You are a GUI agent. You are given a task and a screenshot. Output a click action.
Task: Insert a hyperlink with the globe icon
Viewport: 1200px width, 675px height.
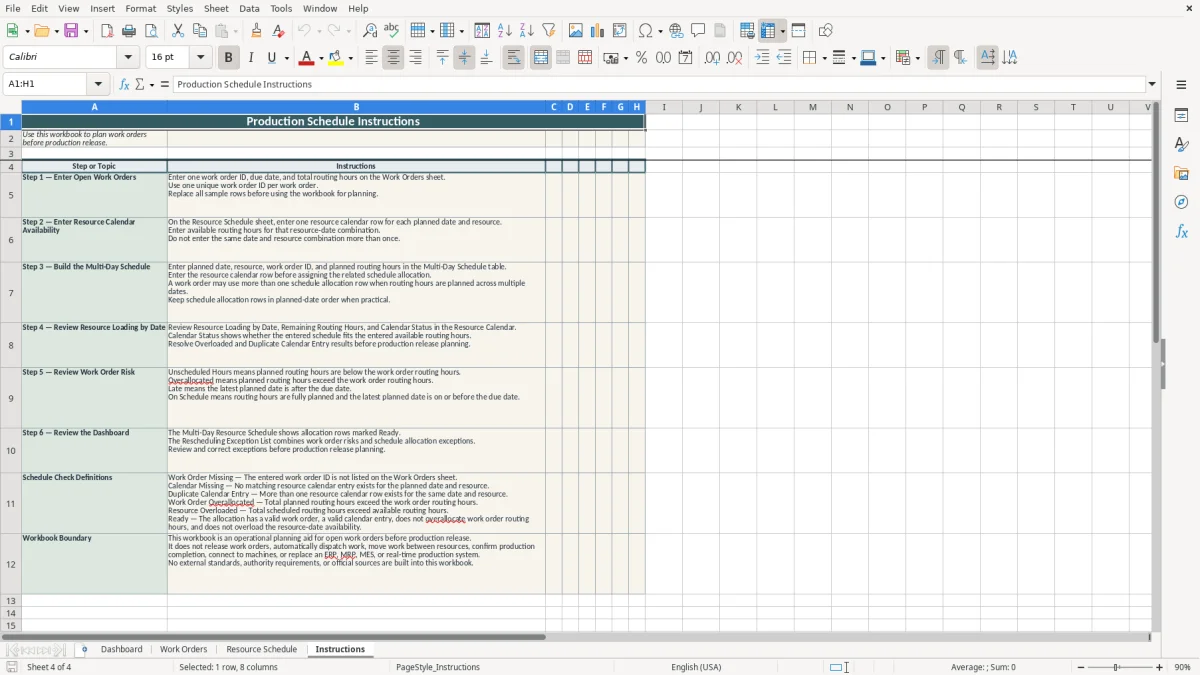point(676,31)
